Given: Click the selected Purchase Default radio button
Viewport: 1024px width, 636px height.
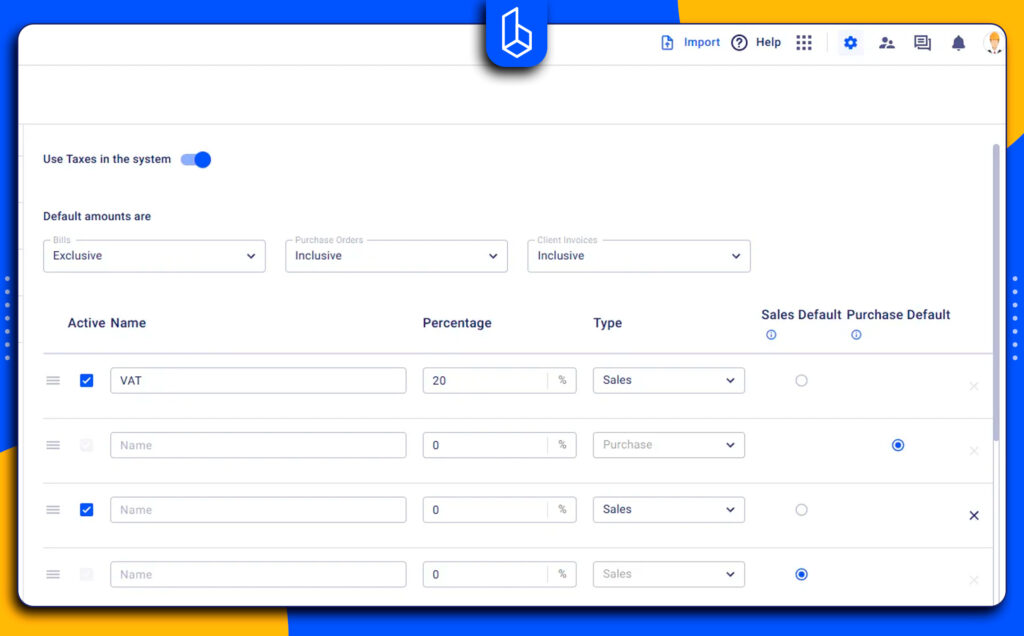Looking at the screenshot, I should 898,445.
